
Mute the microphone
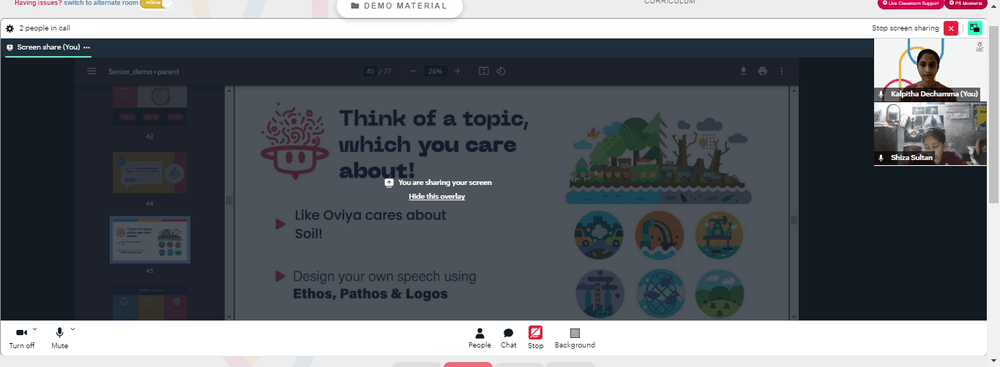coord(59,338)
